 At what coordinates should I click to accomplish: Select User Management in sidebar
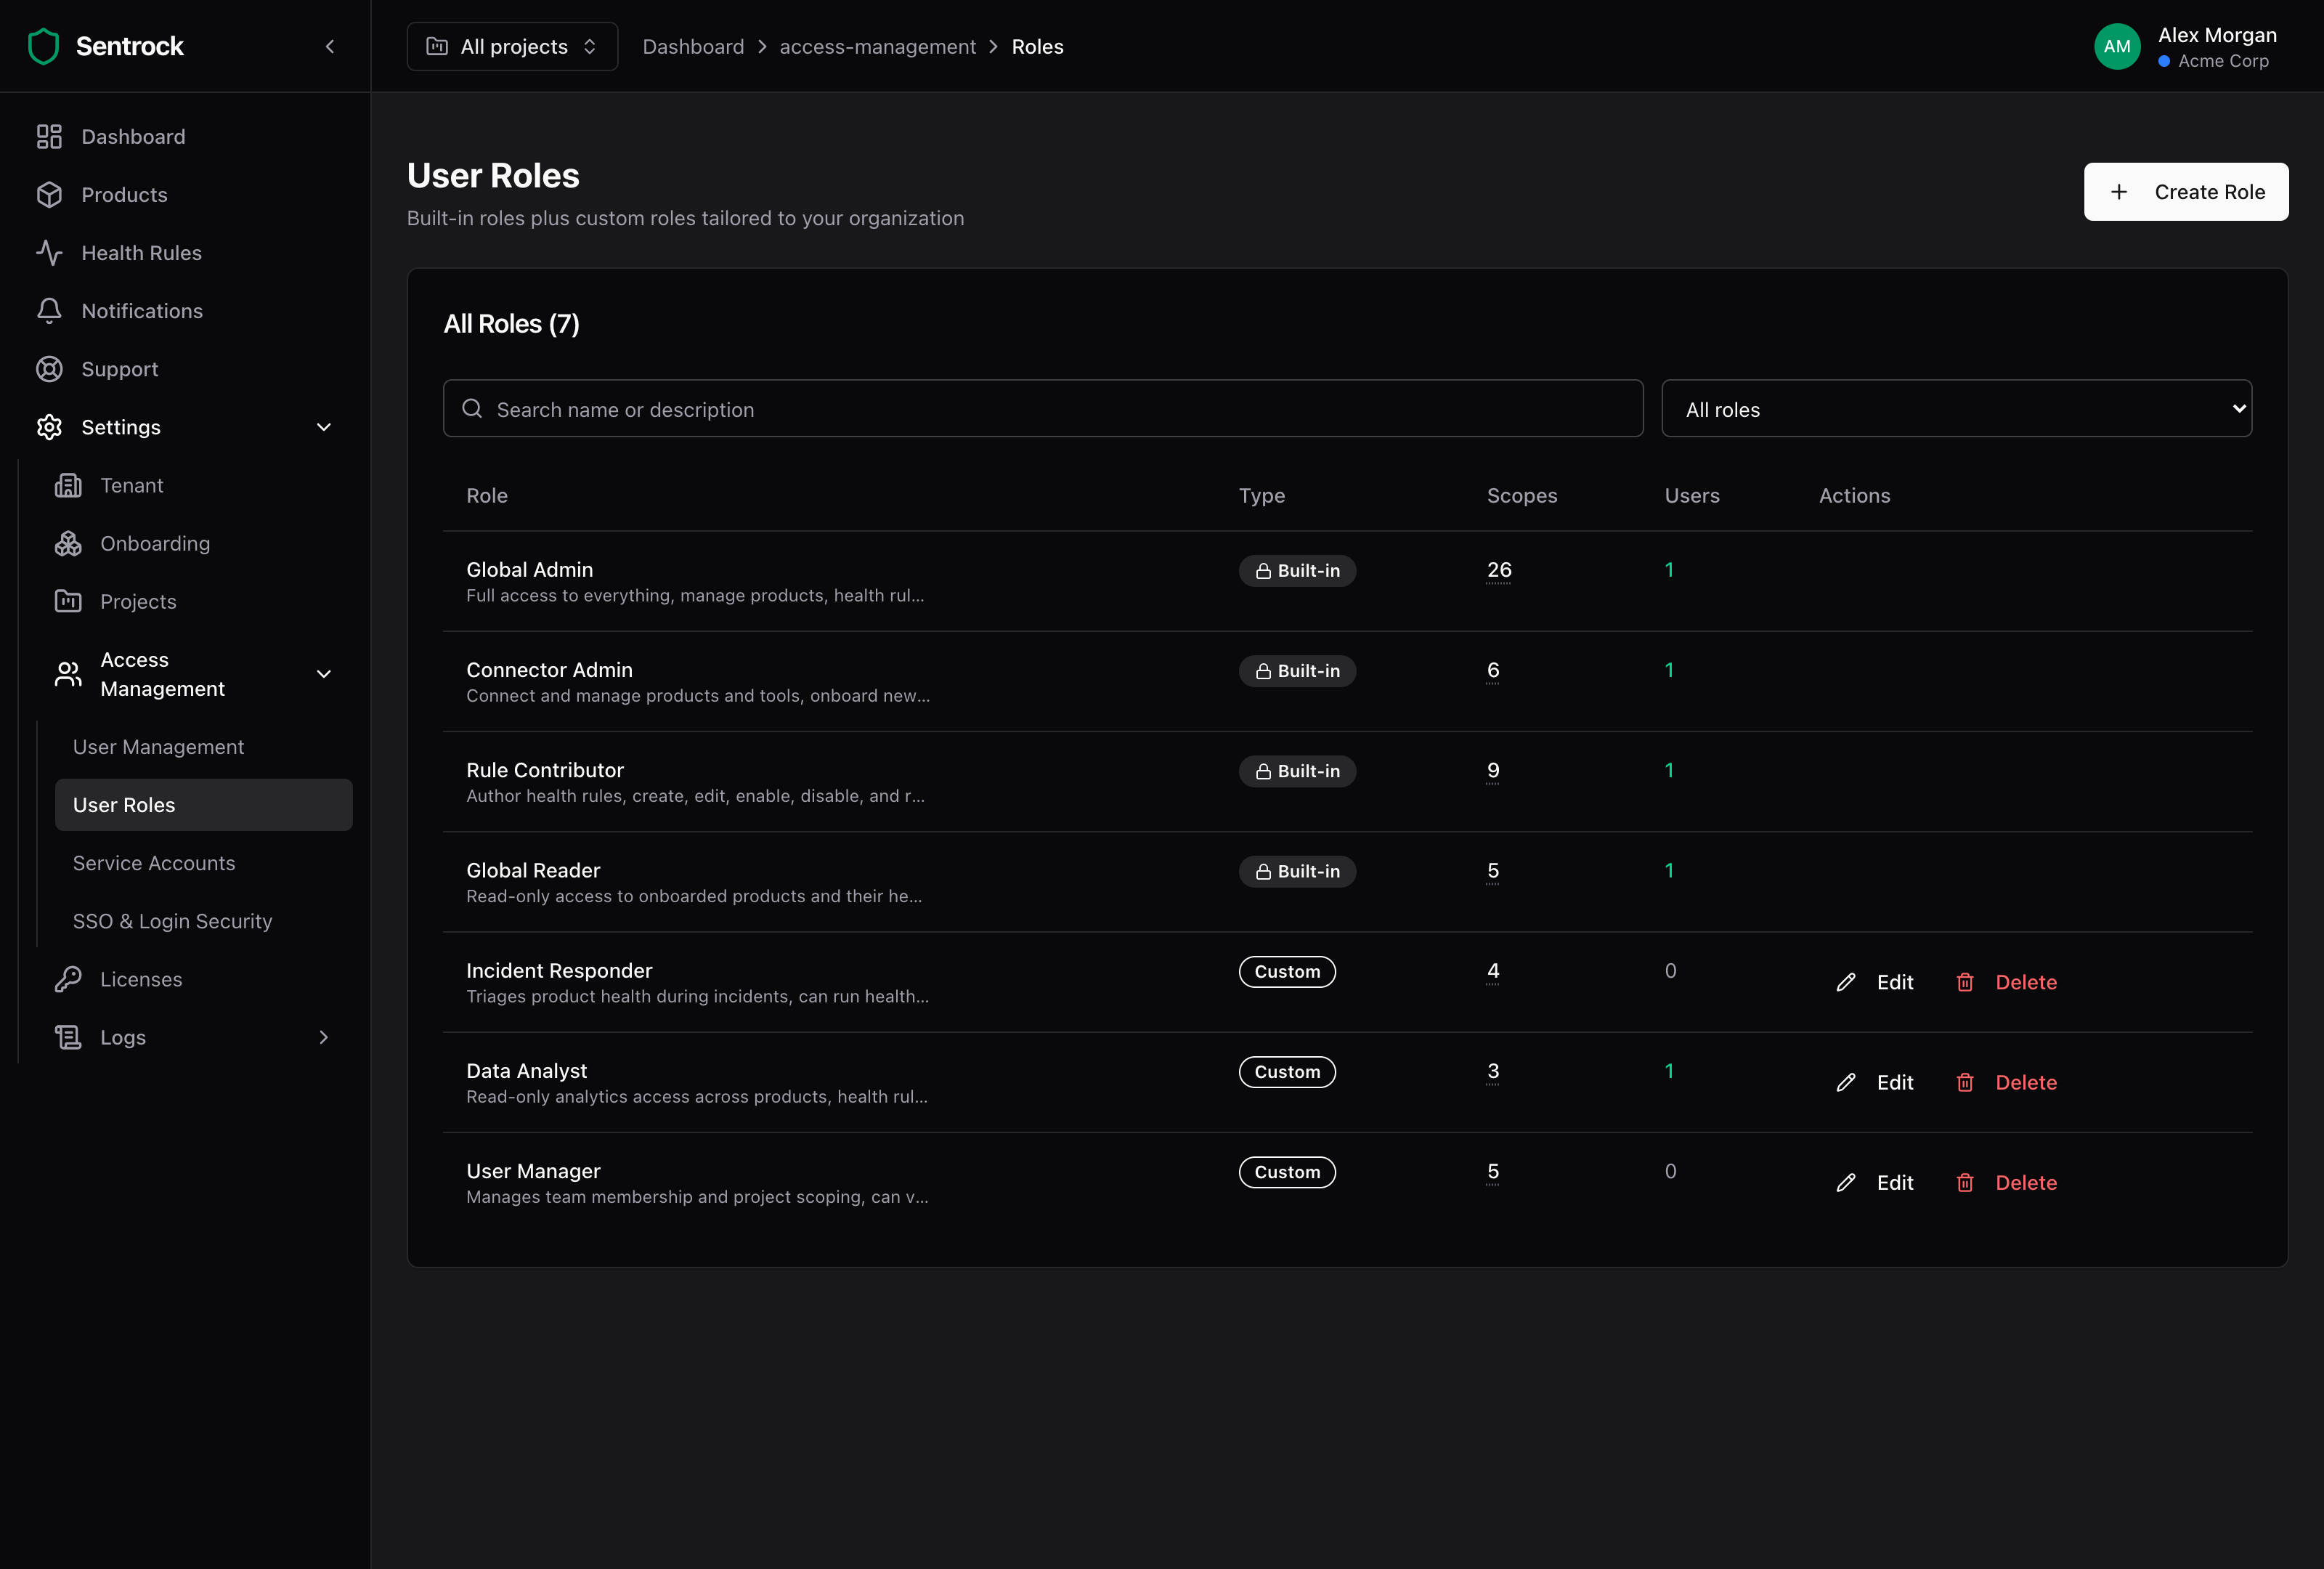point(204,747)
